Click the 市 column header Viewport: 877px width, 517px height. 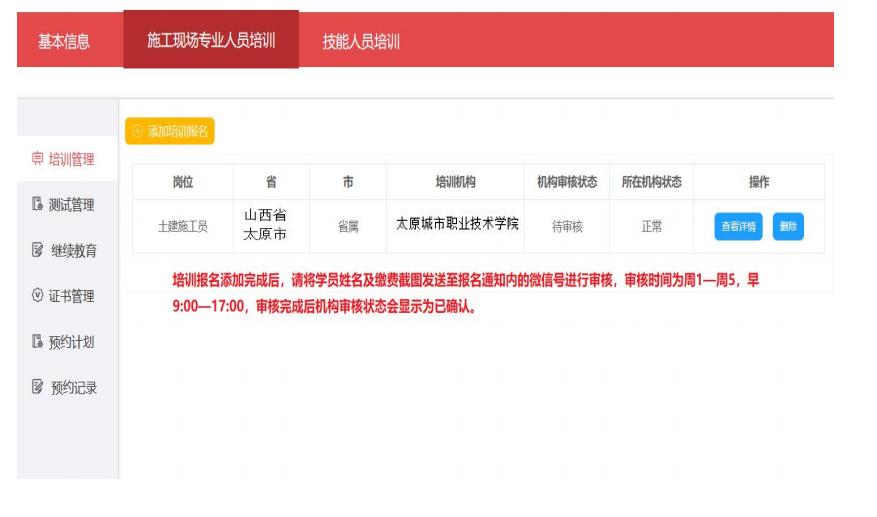(348, 182)
